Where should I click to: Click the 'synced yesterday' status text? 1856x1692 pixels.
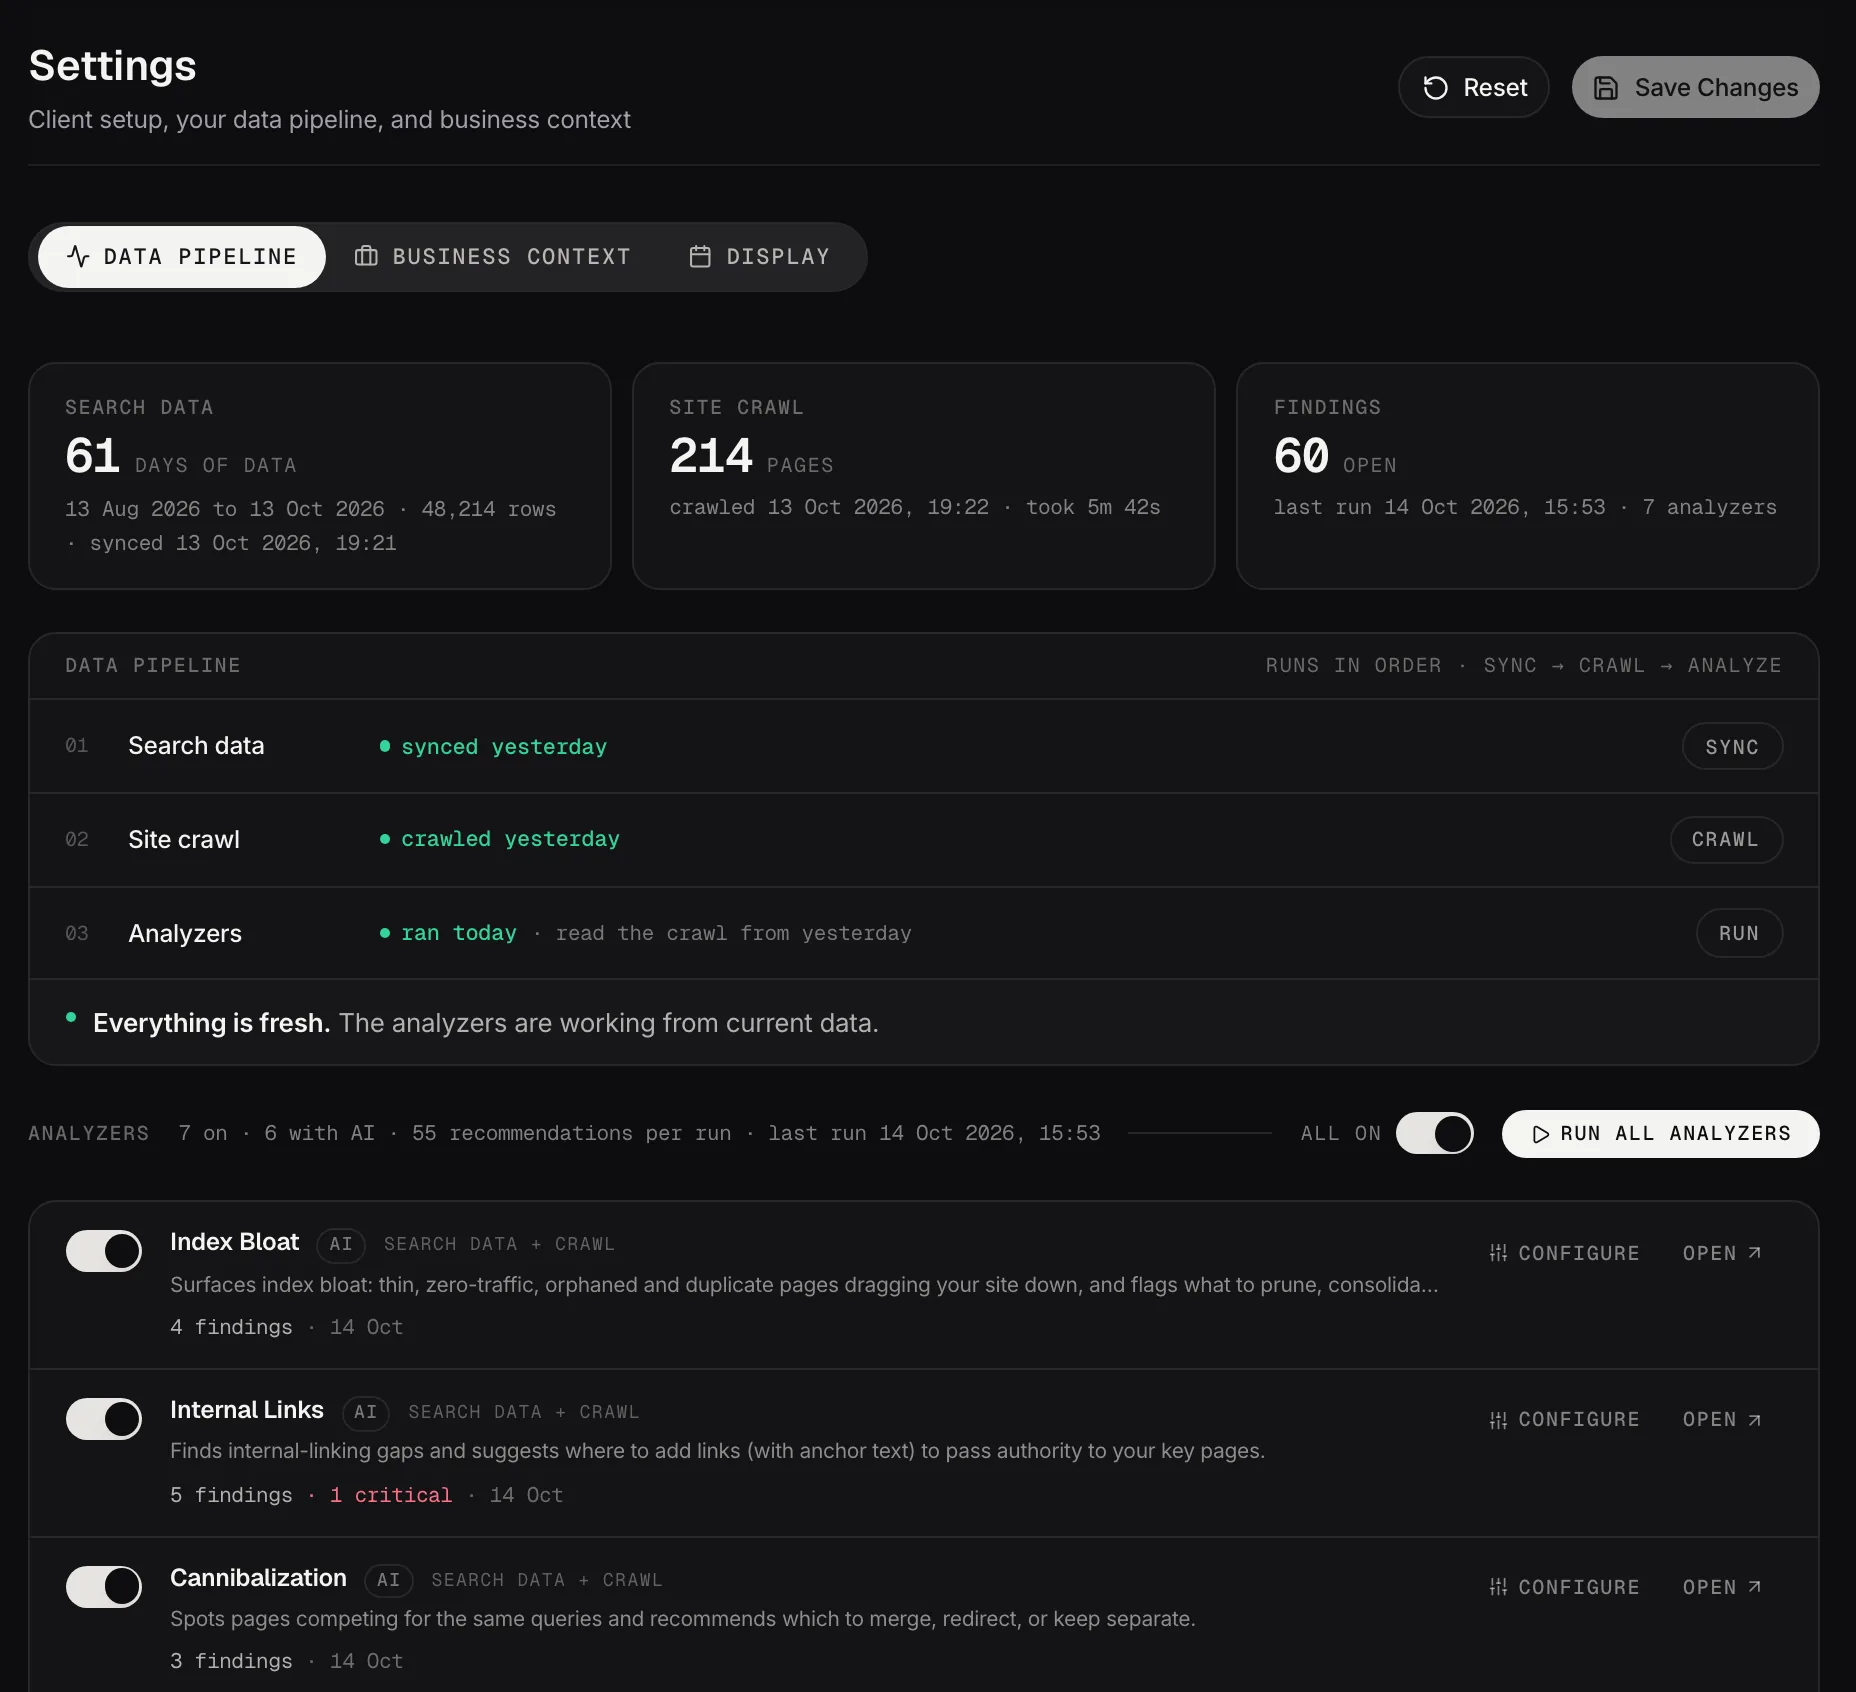click(504, 747)
